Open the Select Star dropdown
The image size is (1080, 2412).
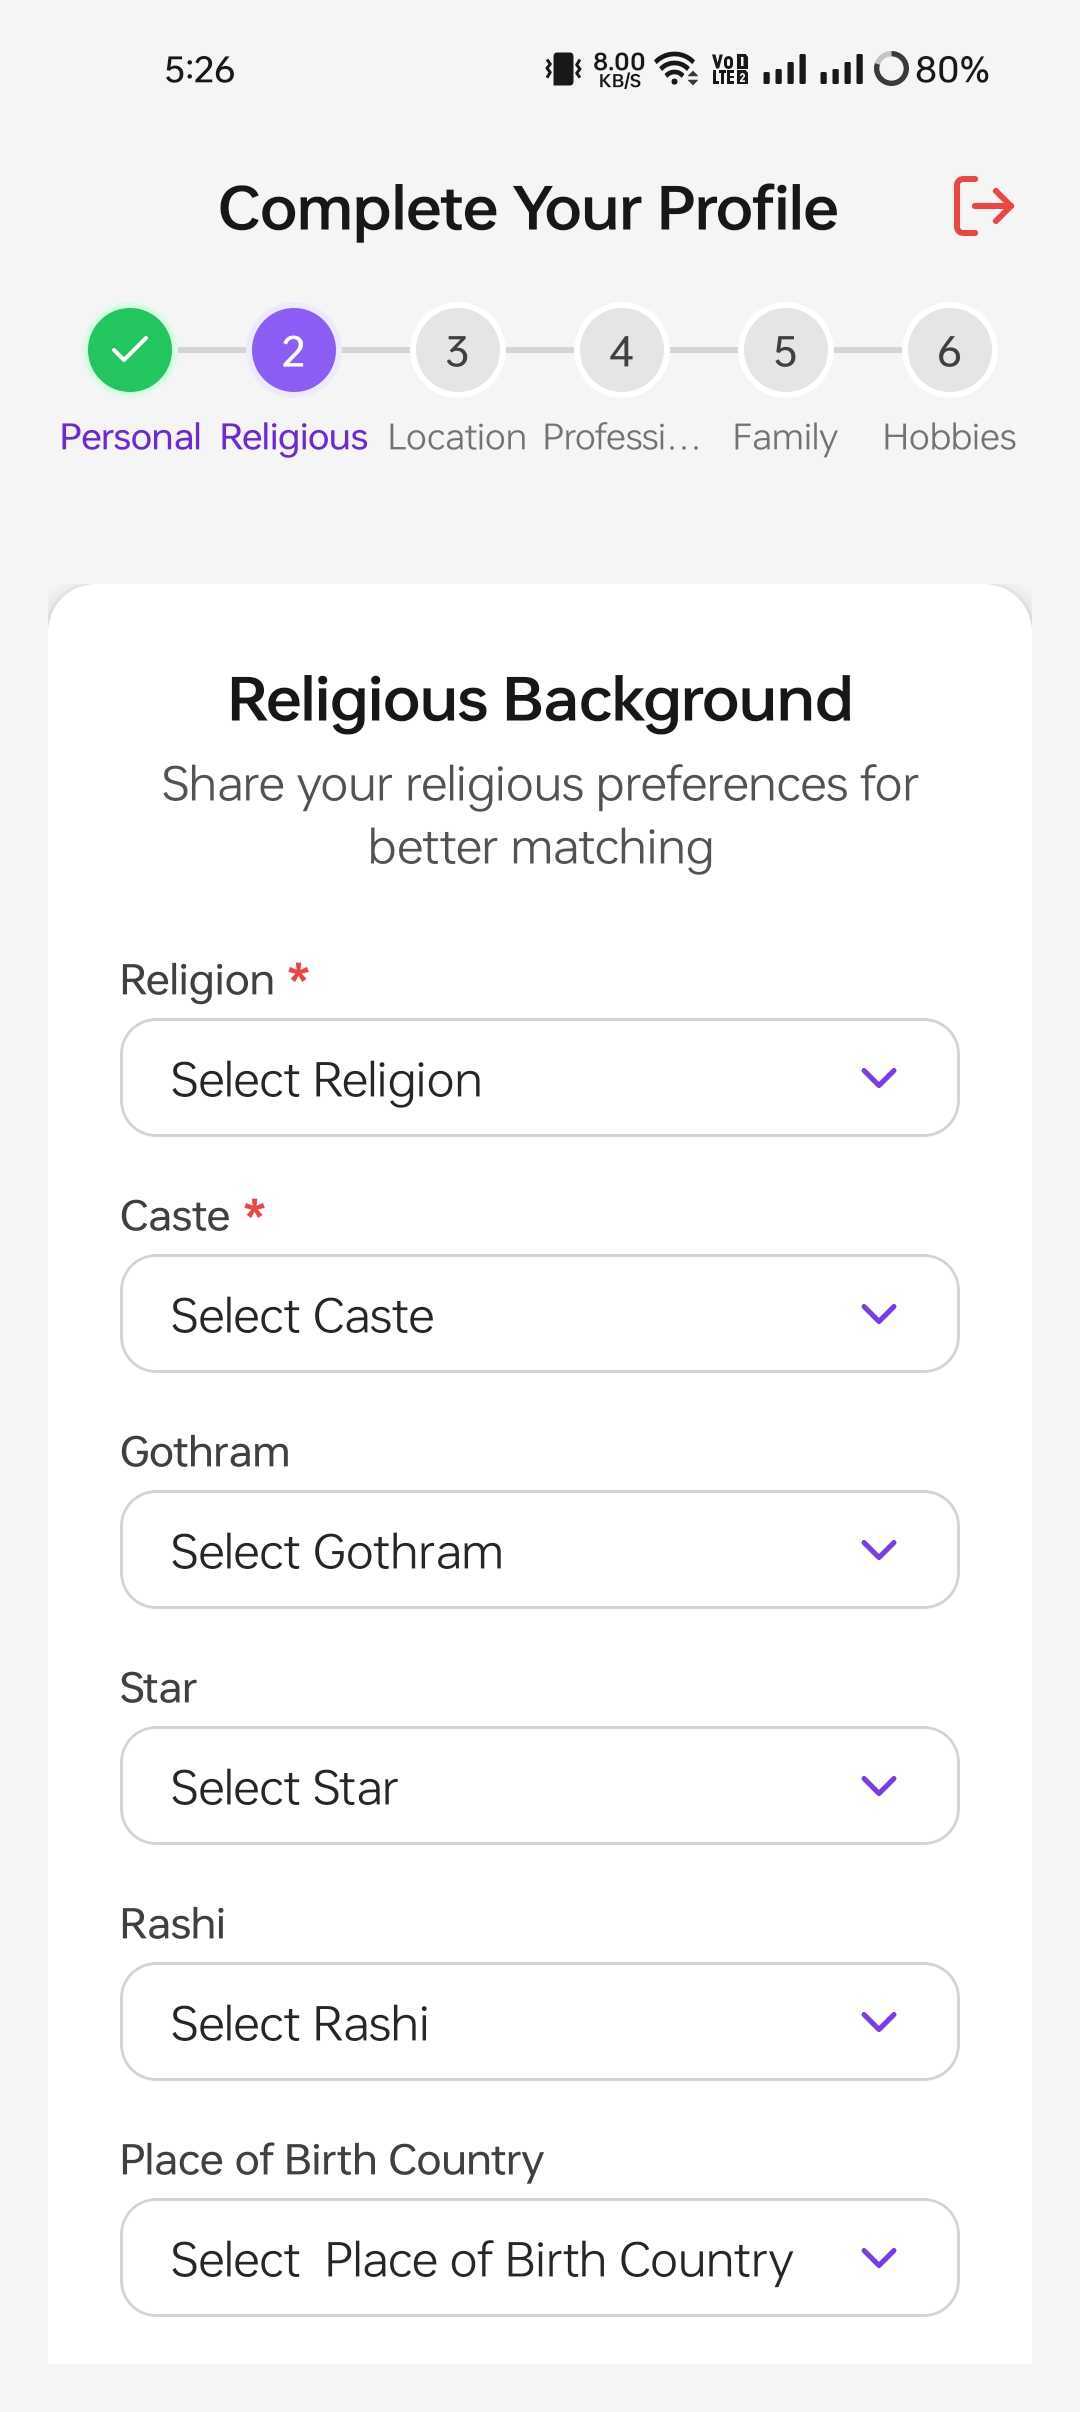[540, 1786]
